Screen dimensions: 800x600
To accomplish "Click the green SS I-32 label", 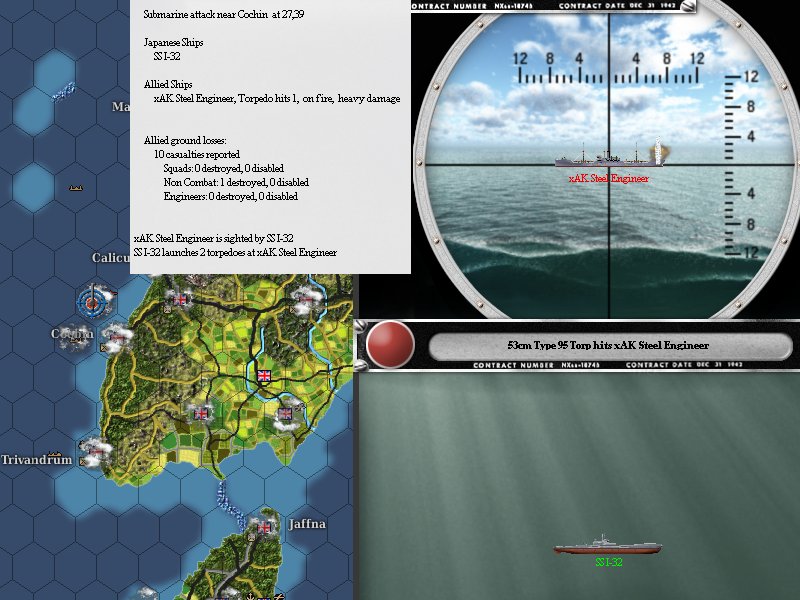I will (609, 562).
